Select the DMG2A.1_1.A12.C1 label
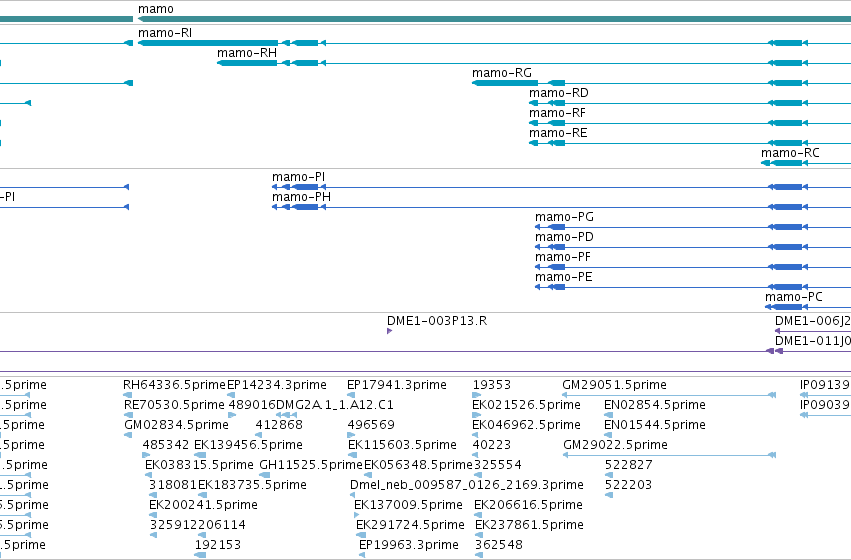851x560 pixels. [335, 405]
